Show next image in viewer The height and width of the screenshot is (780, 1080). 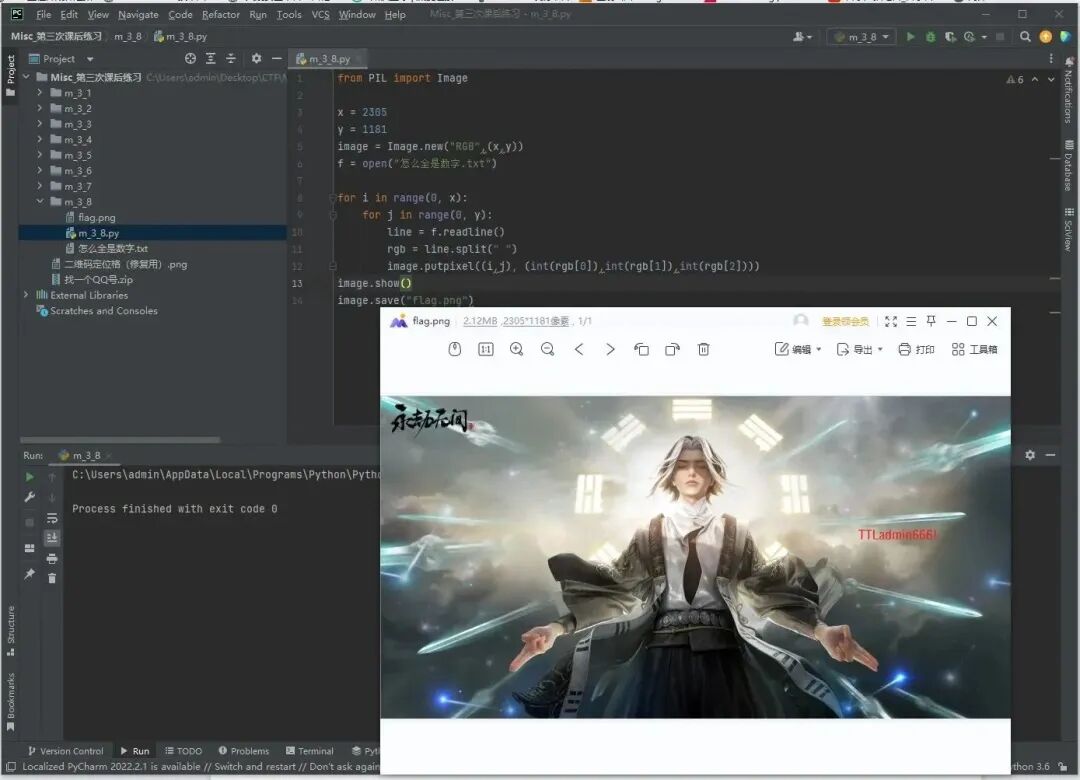pyautogui.click(x=610, y=349)
